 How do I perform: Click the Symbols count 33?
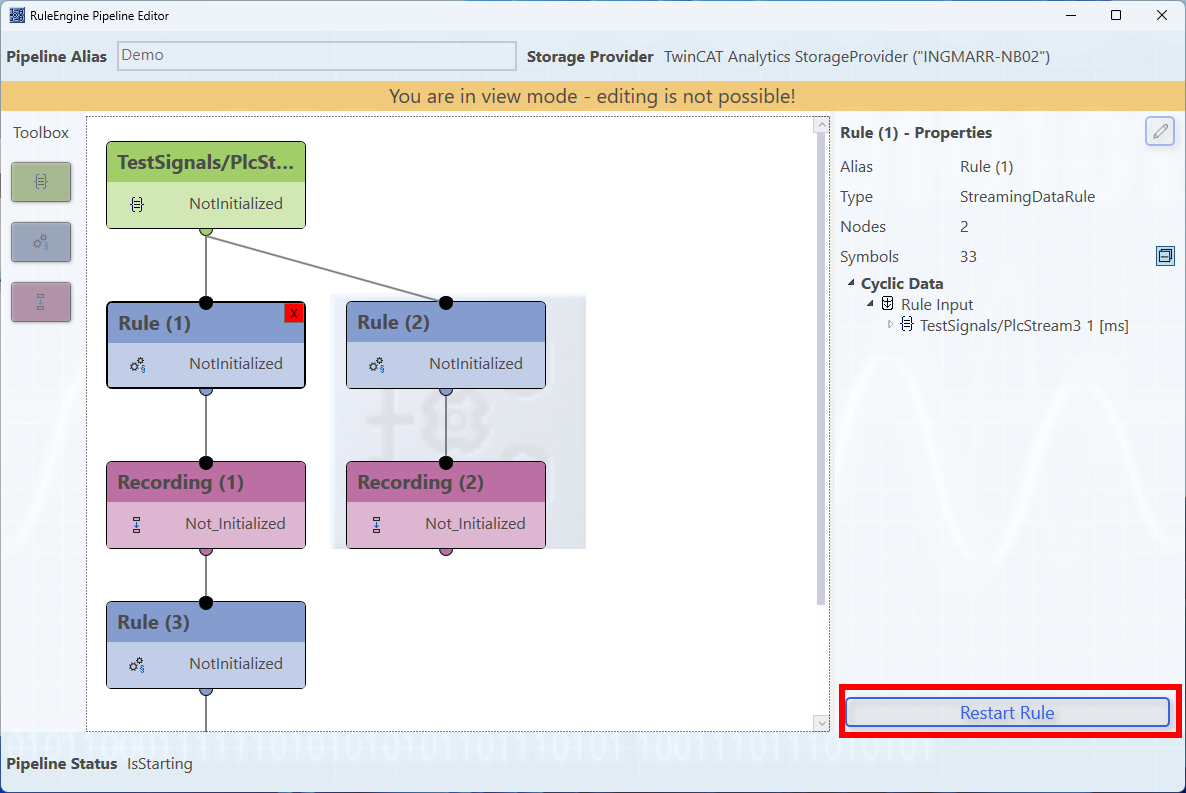click(x=968, y=257)
